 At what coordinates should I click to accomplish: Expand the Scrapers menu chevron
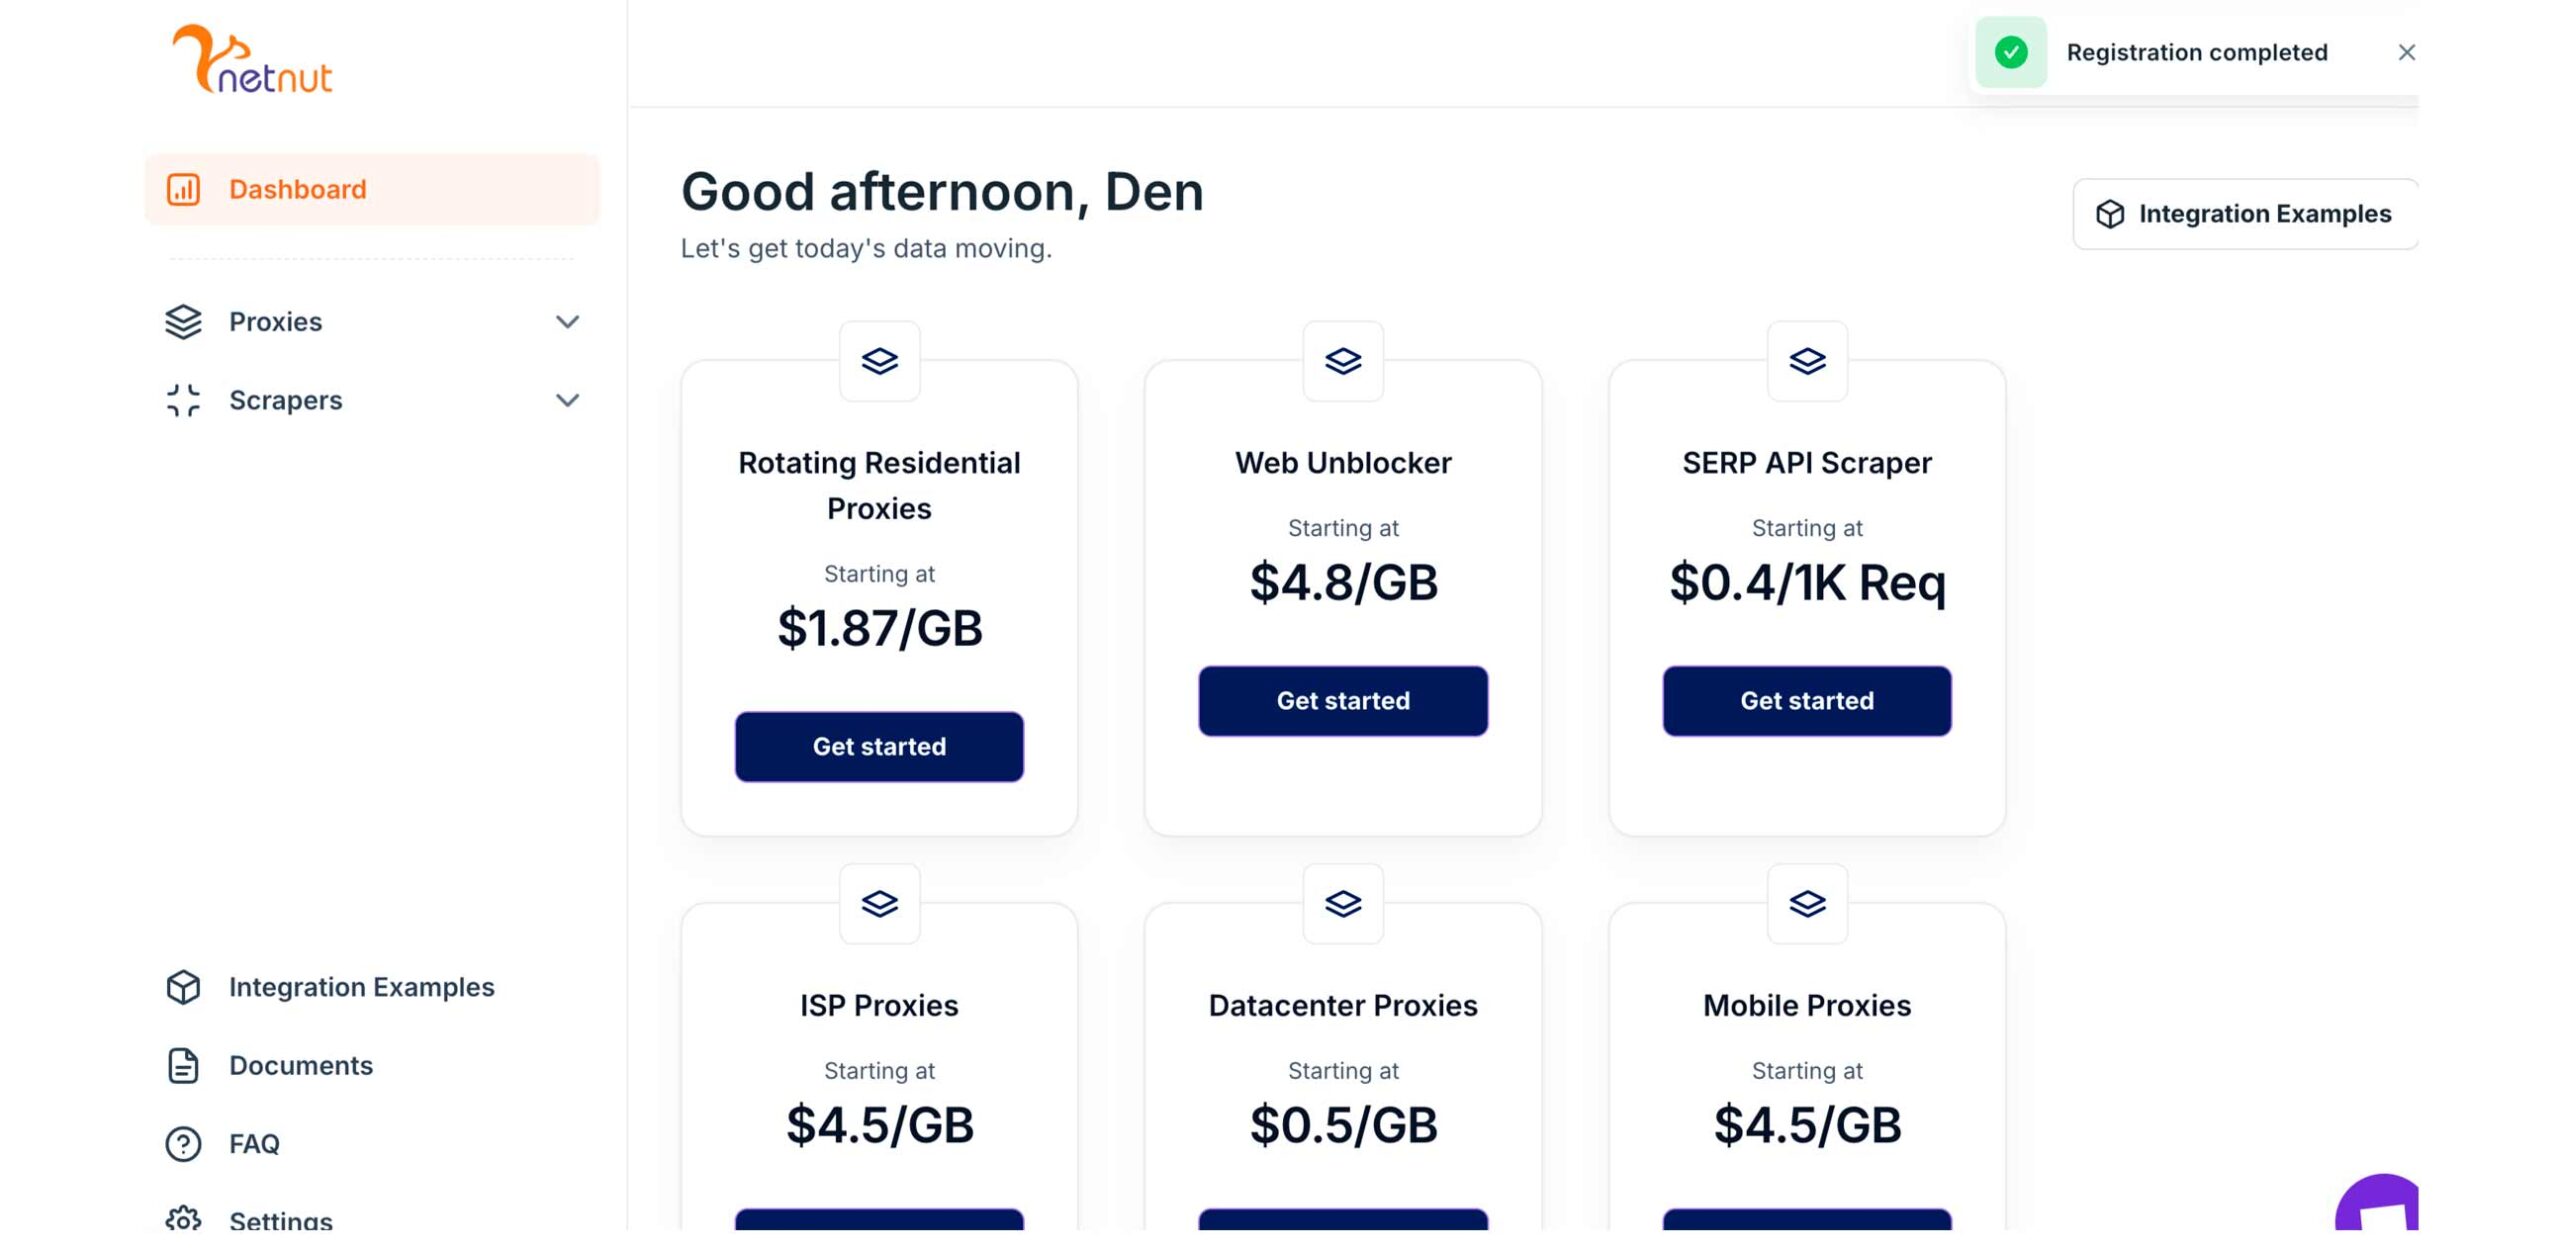[567, 400]
